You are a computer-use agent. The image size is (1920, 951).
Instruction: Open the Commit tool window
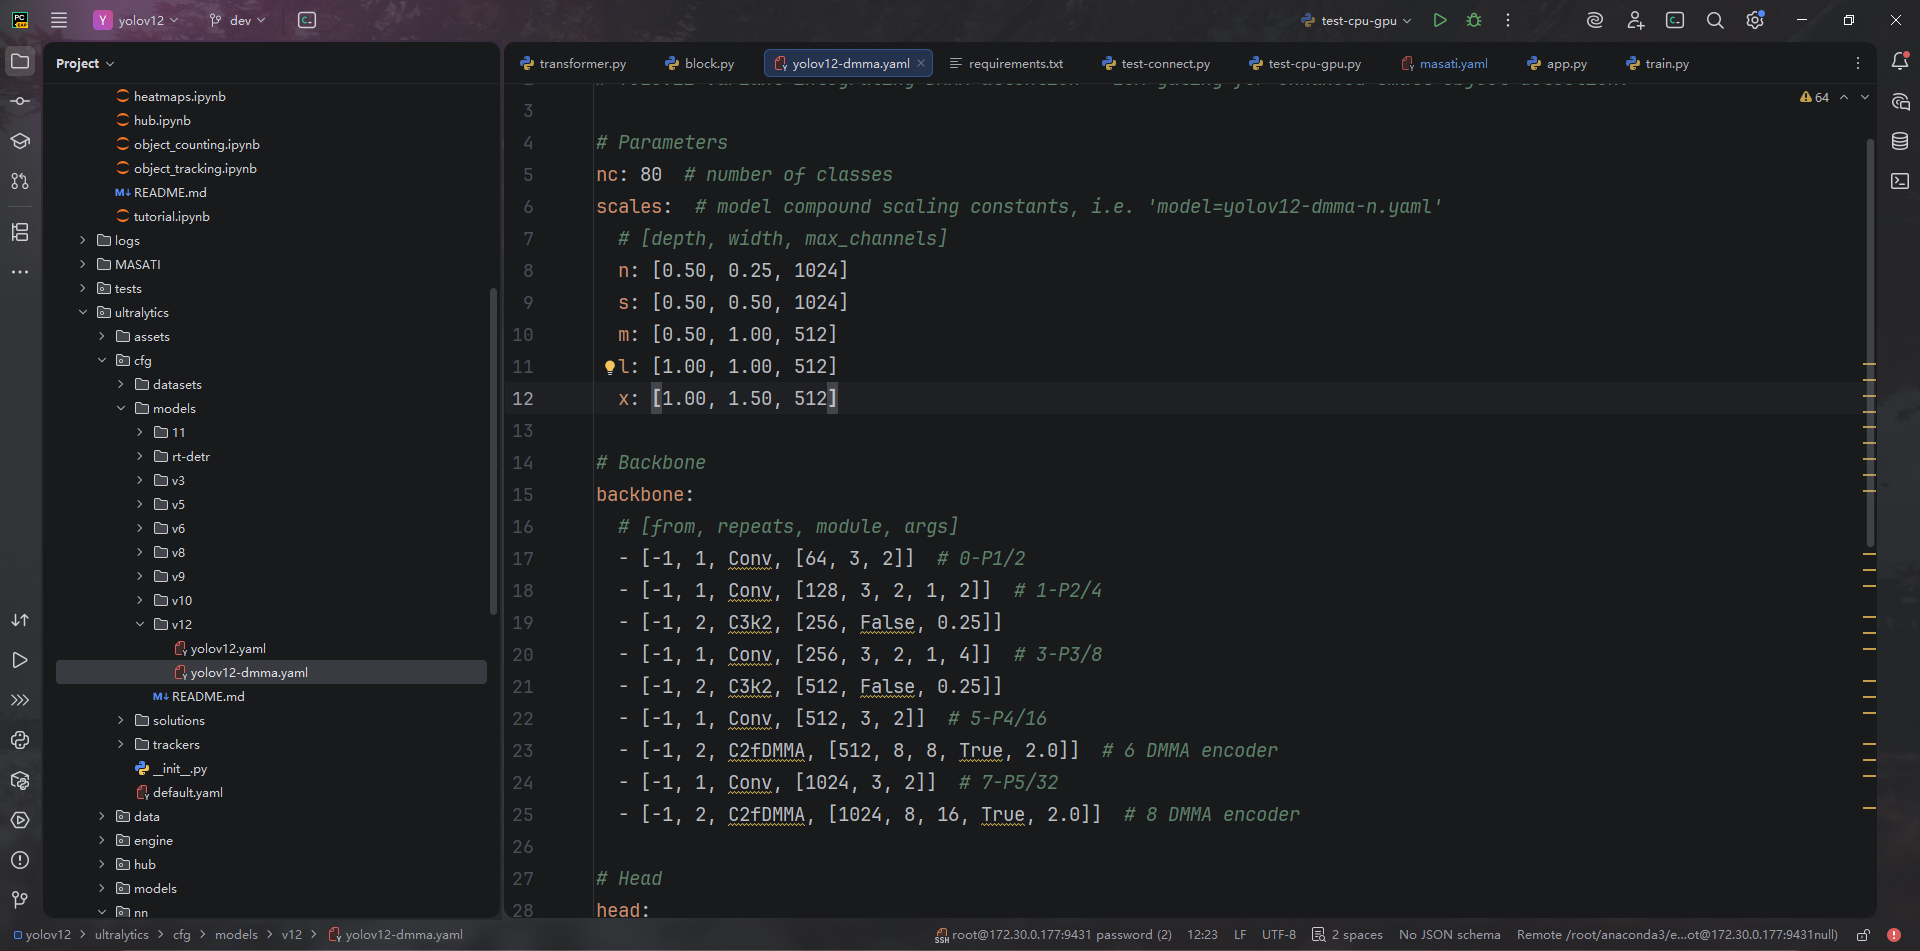coord(20,101)
